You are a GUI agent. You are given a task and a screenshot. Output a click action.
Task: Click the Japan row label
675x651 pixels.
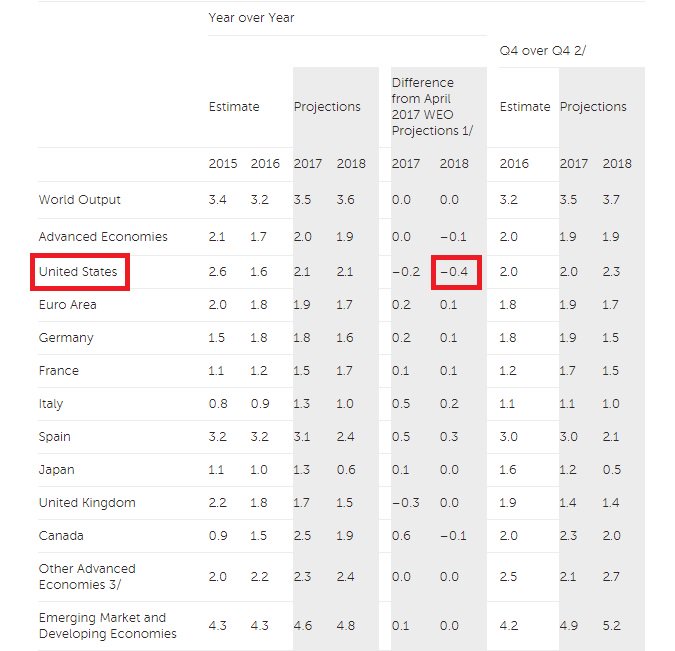(x=57, y=469)
